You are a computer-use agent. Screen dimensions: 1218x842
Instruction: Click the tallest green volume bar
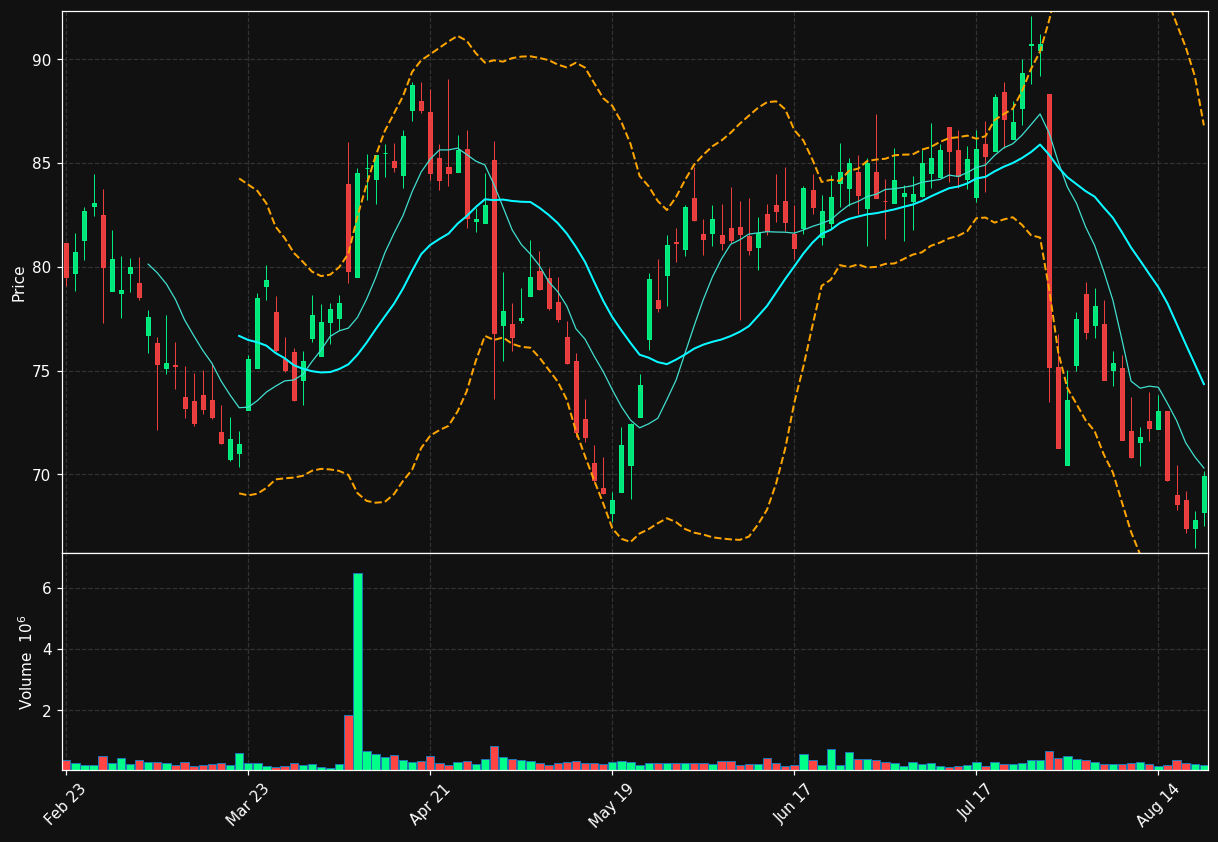tap(358, 671)
